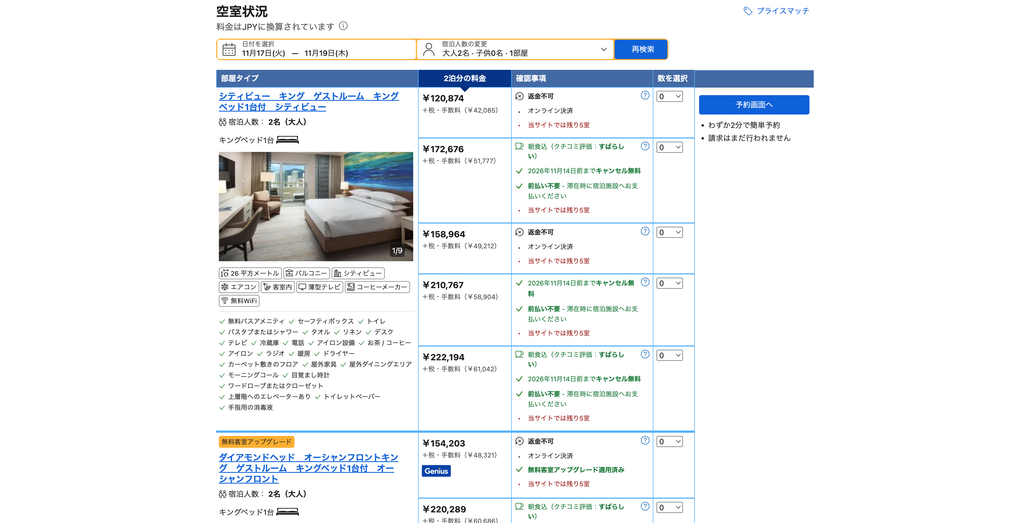Open the city view room photo
The image size is (1024, 523).
(316, 206)
